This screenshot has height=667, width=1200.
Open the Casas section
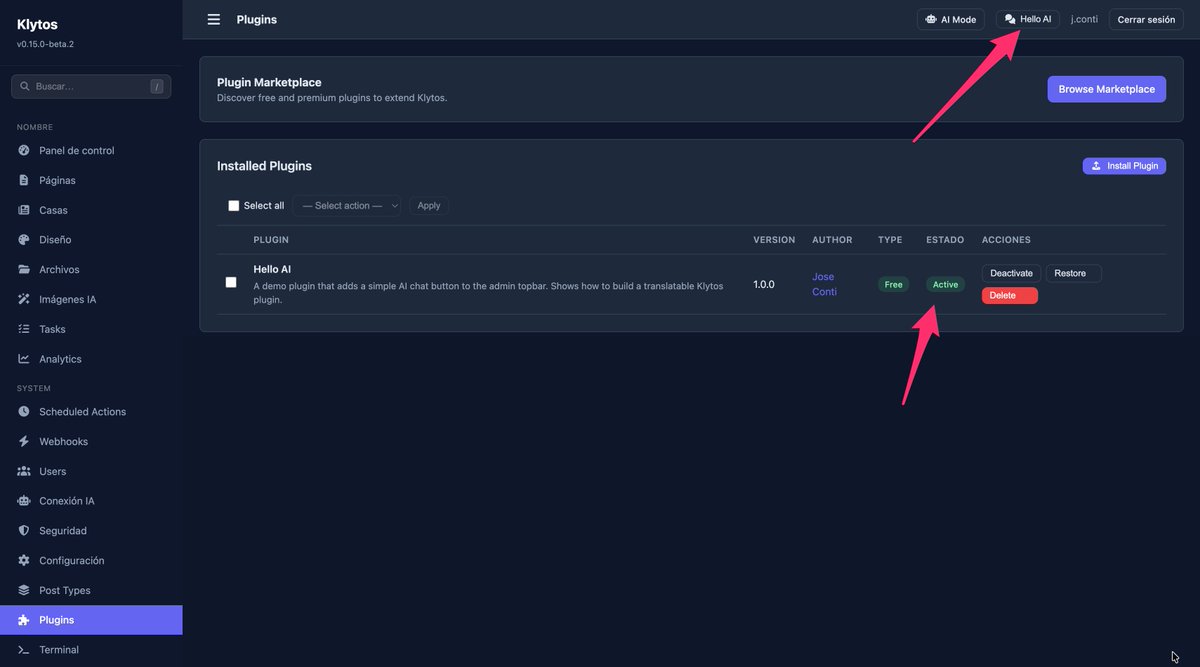[x=91, y=210]
